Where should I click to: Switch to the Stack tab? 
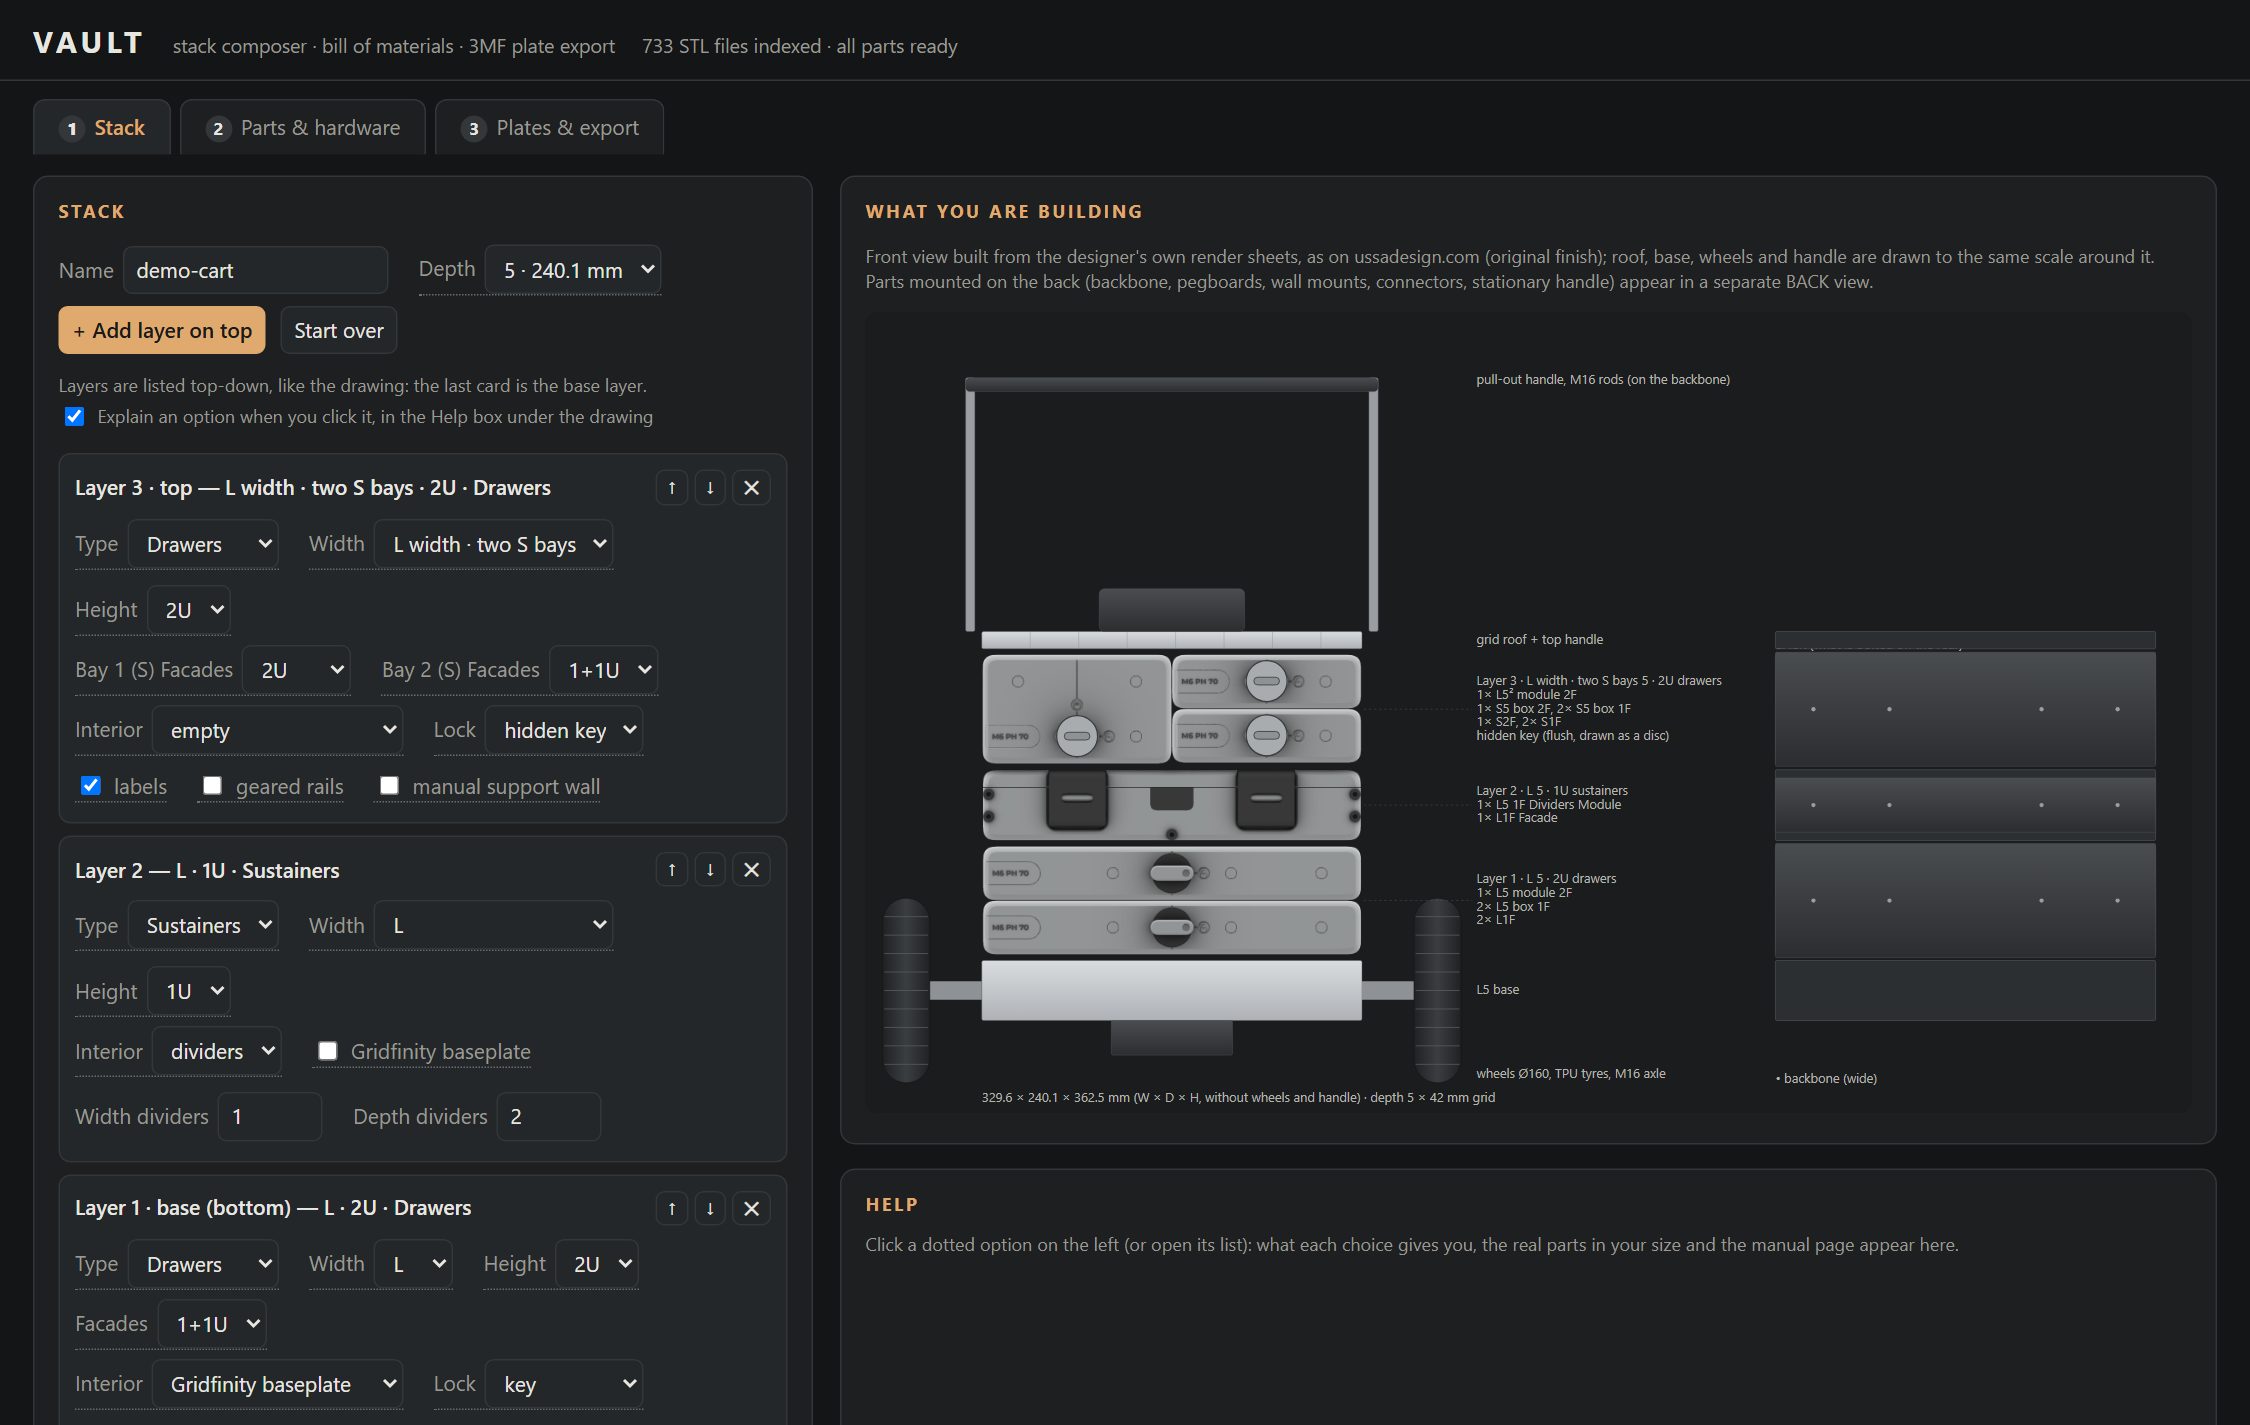(102, 128)
